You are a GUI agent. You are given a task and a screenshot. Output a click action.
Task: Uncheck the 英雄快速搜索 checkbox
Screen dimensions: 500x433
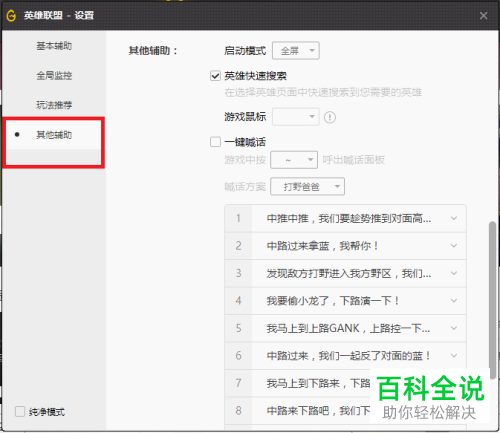215,76
